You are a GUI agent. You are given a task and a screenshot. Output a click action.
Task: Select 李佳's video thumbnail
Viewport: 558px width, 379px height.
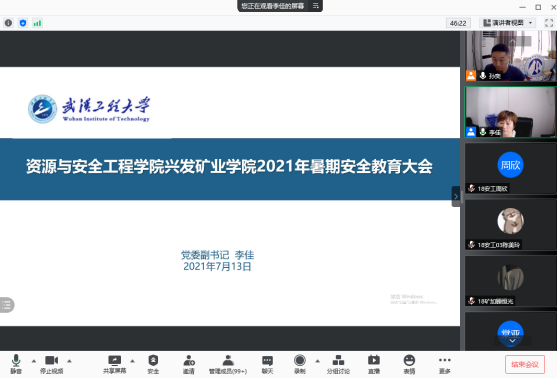[510, 112]
